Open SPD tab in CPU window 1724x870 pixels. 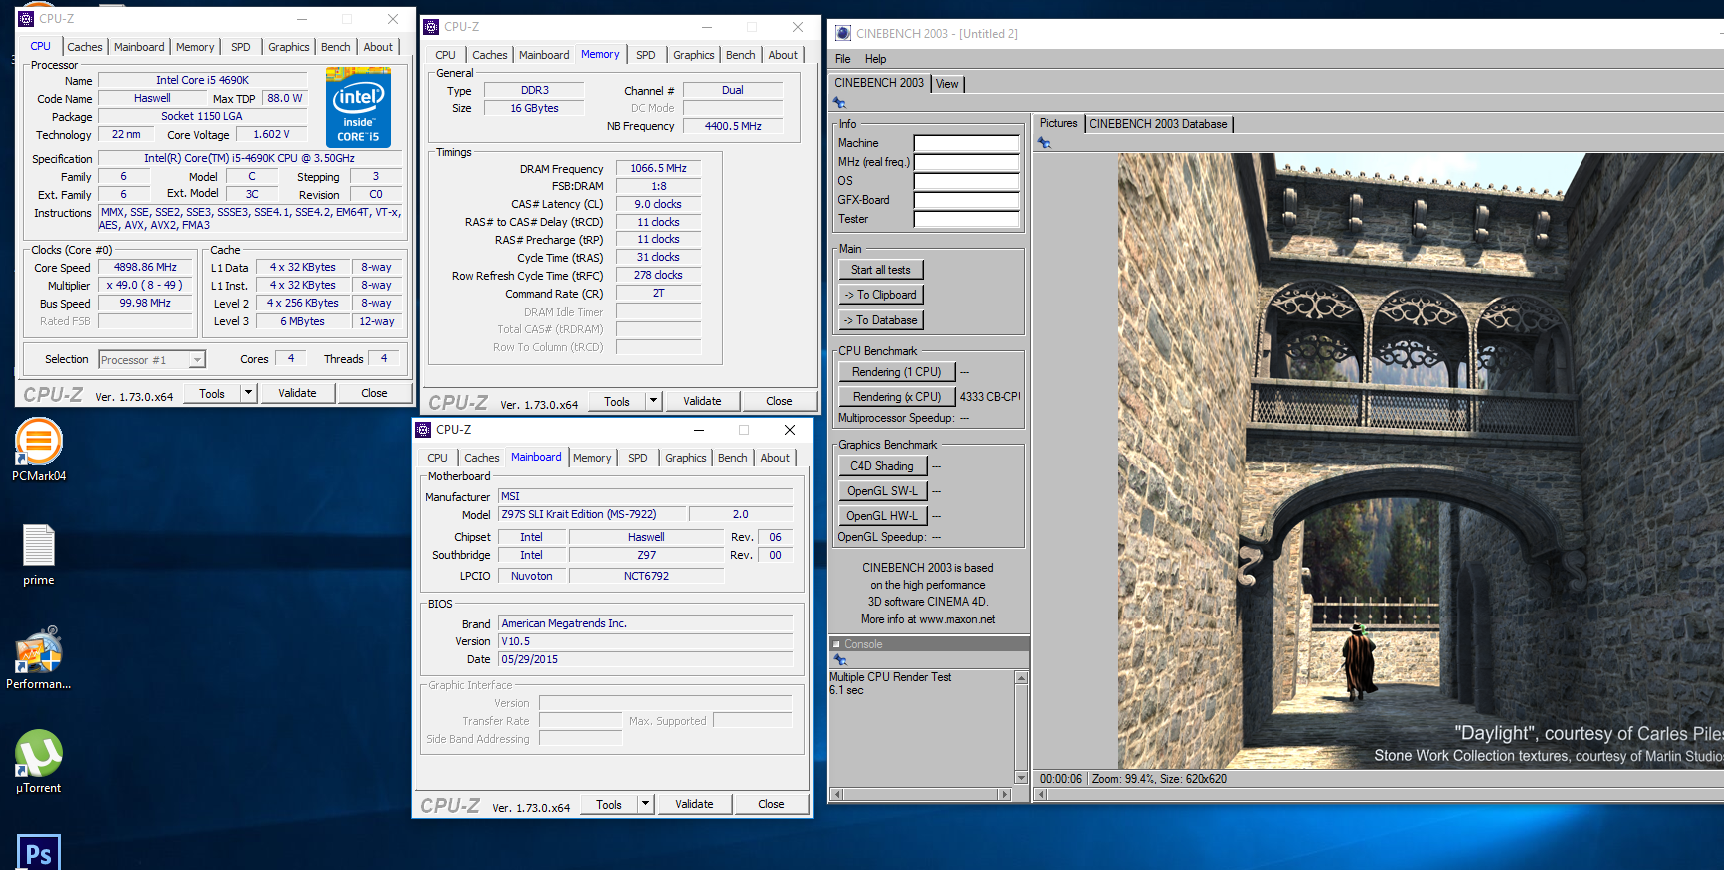pos(241,47)
